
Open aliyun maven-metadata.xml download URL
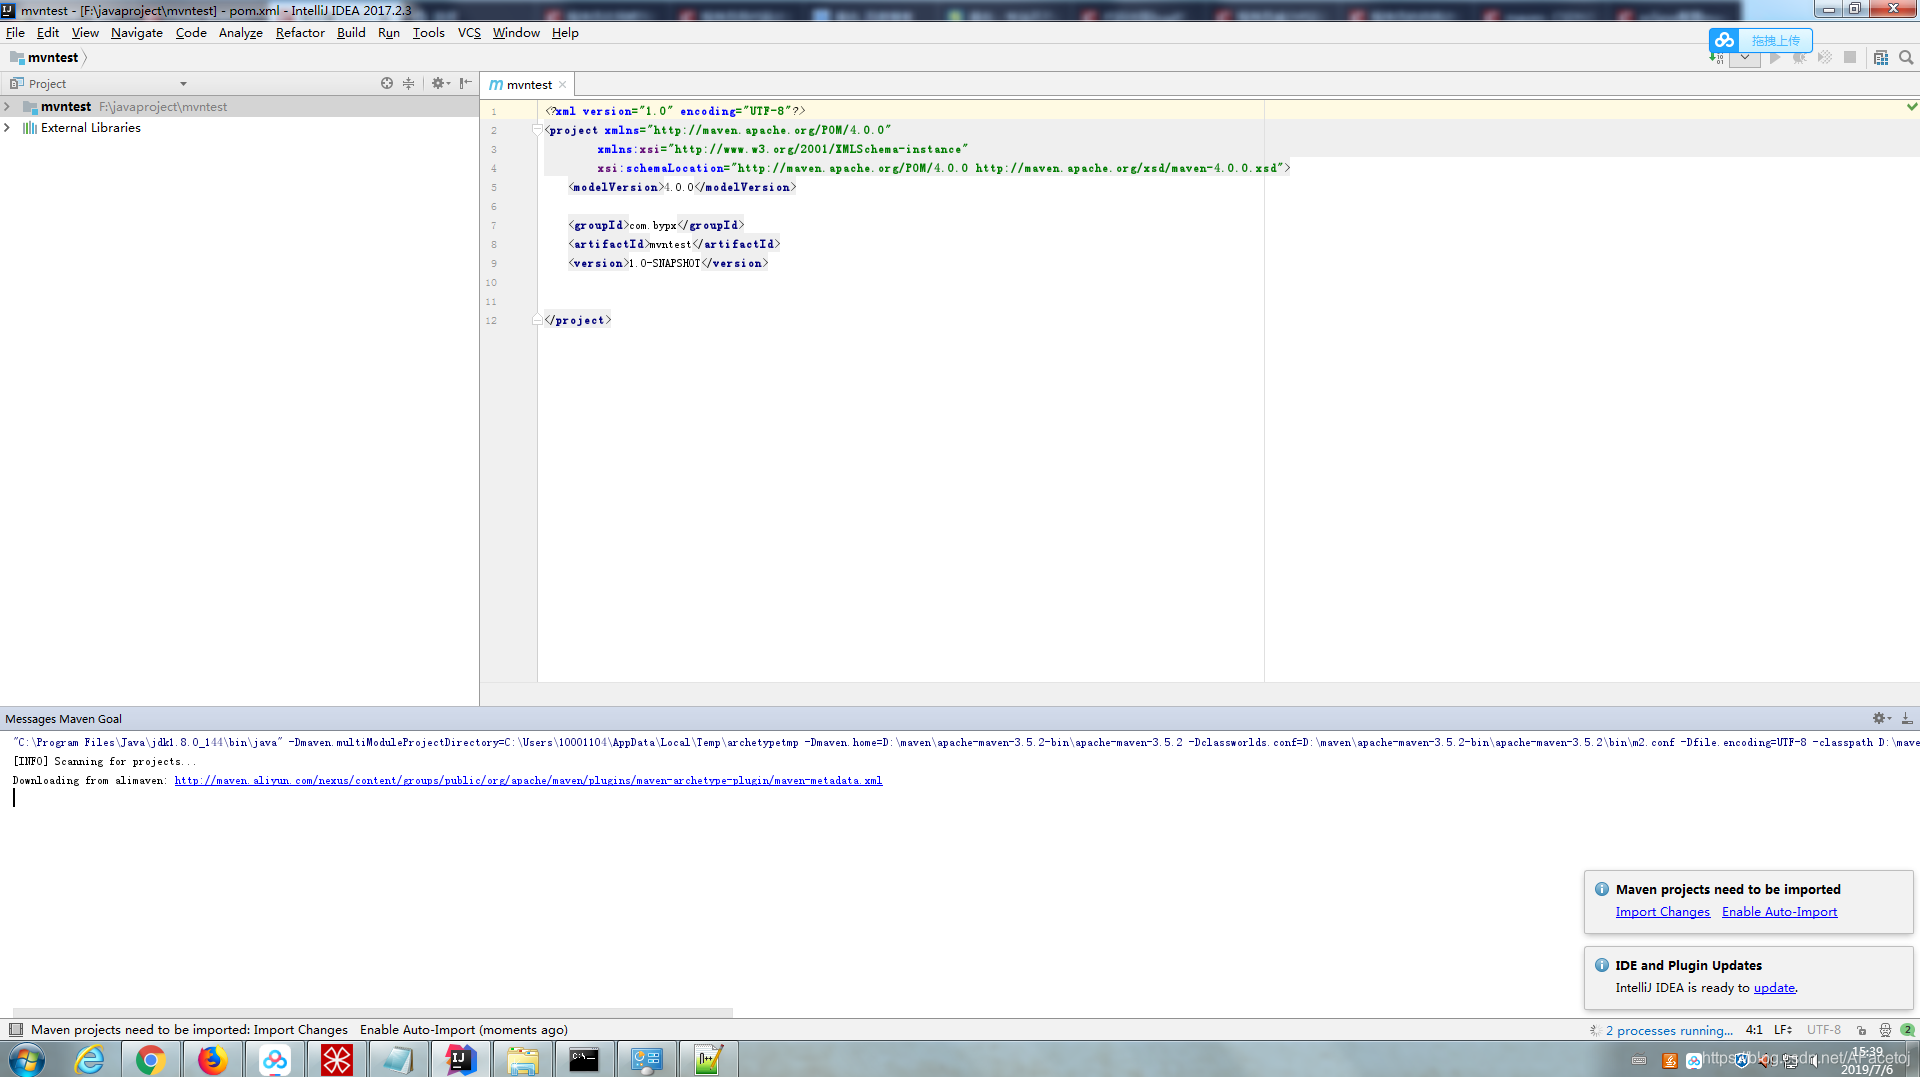click(528, 780)
